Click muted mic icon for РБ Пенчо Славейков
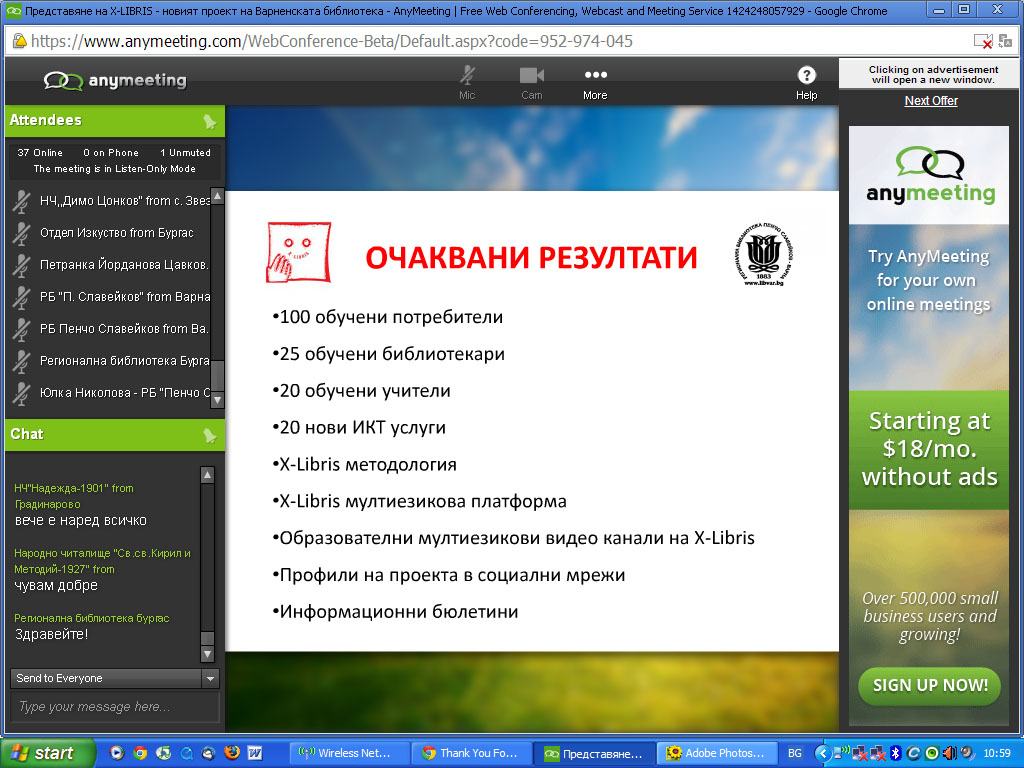The width and height of the screenshot is (1024, 768). pos(22,329)
